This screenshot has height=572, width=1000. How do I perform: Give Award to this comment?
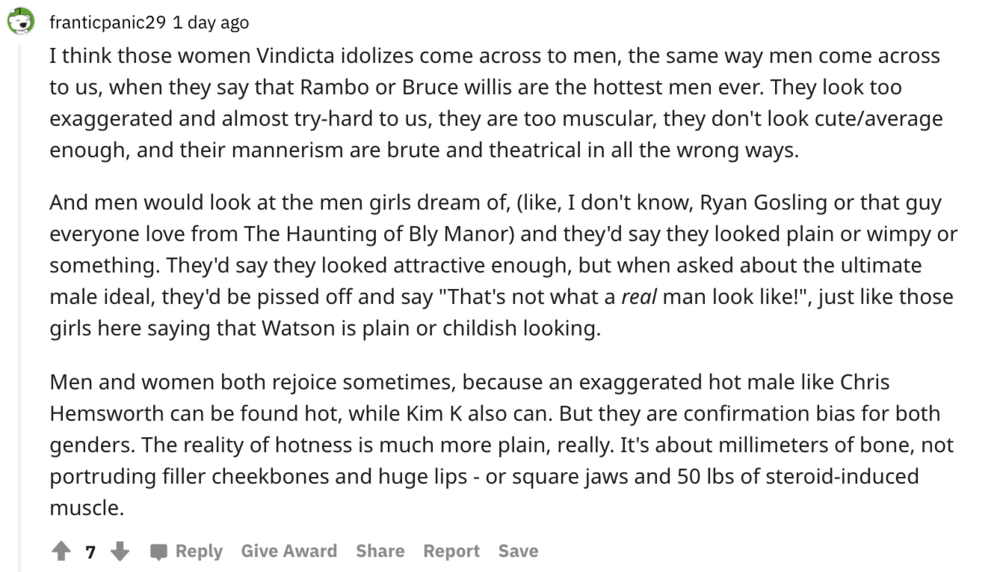289,551
